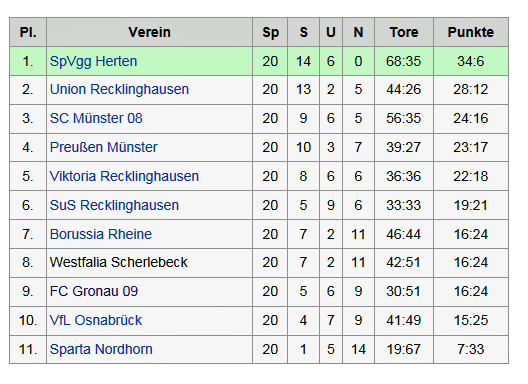Click the N column header
528x384 pixels.
click(358, 32)
